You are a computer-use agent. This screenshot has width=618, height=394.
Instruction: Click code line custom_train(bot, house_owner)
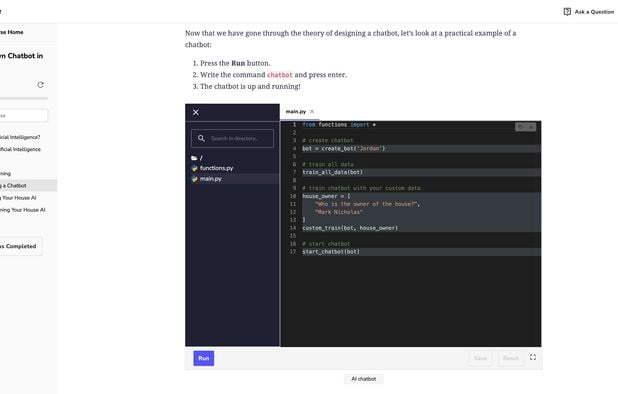coord(350,228)
